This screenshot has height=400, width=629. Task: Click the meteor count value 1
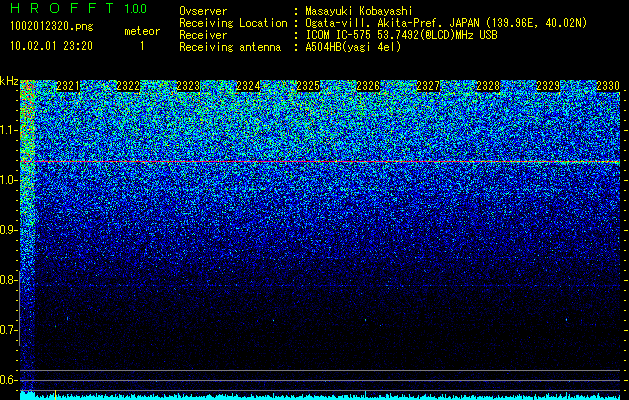click(142, 46)
